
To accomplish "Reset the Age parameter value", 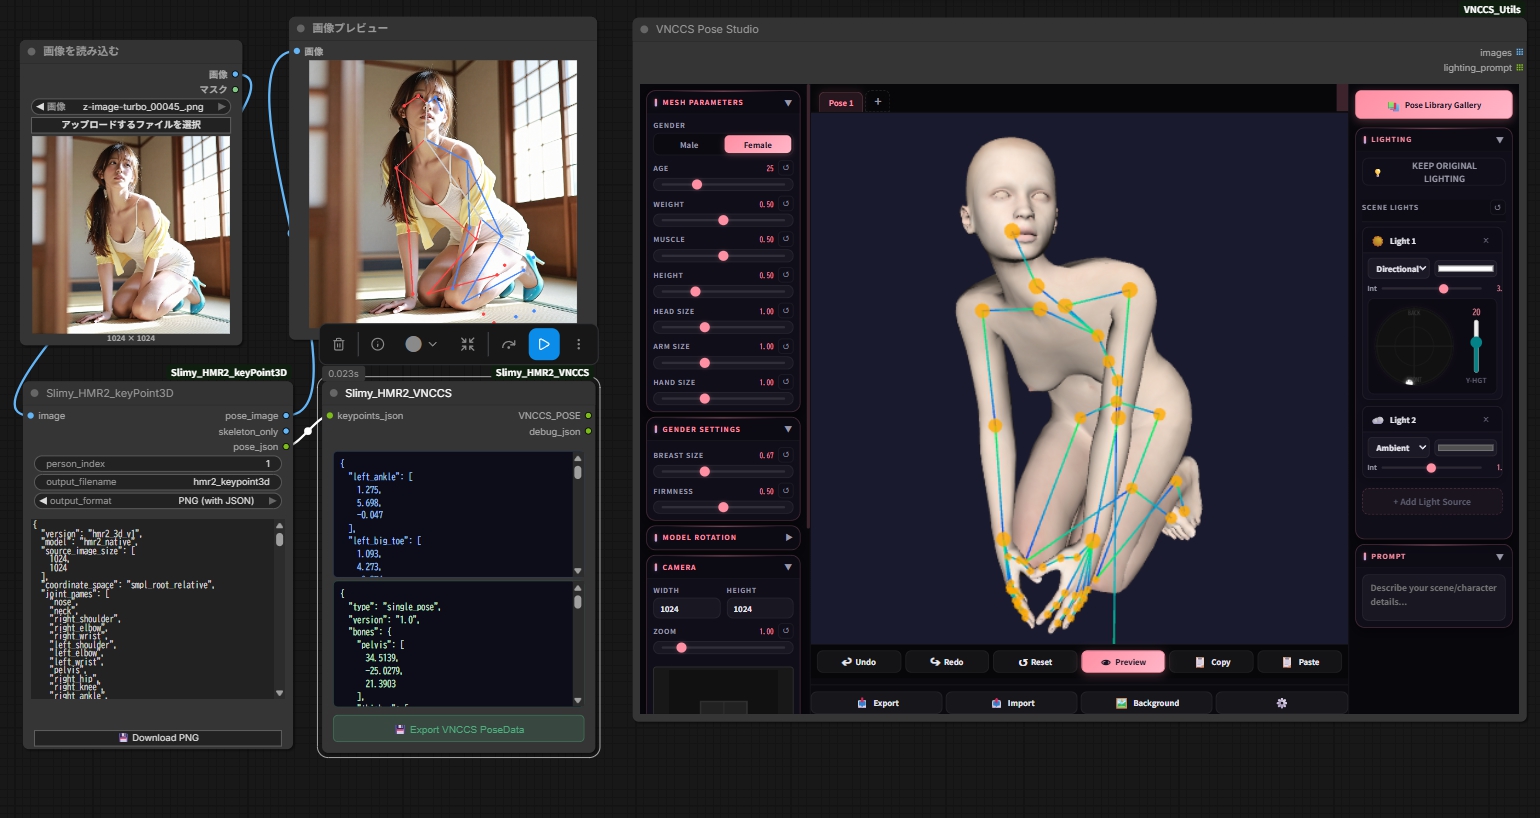I will click(x=786, y=168).
